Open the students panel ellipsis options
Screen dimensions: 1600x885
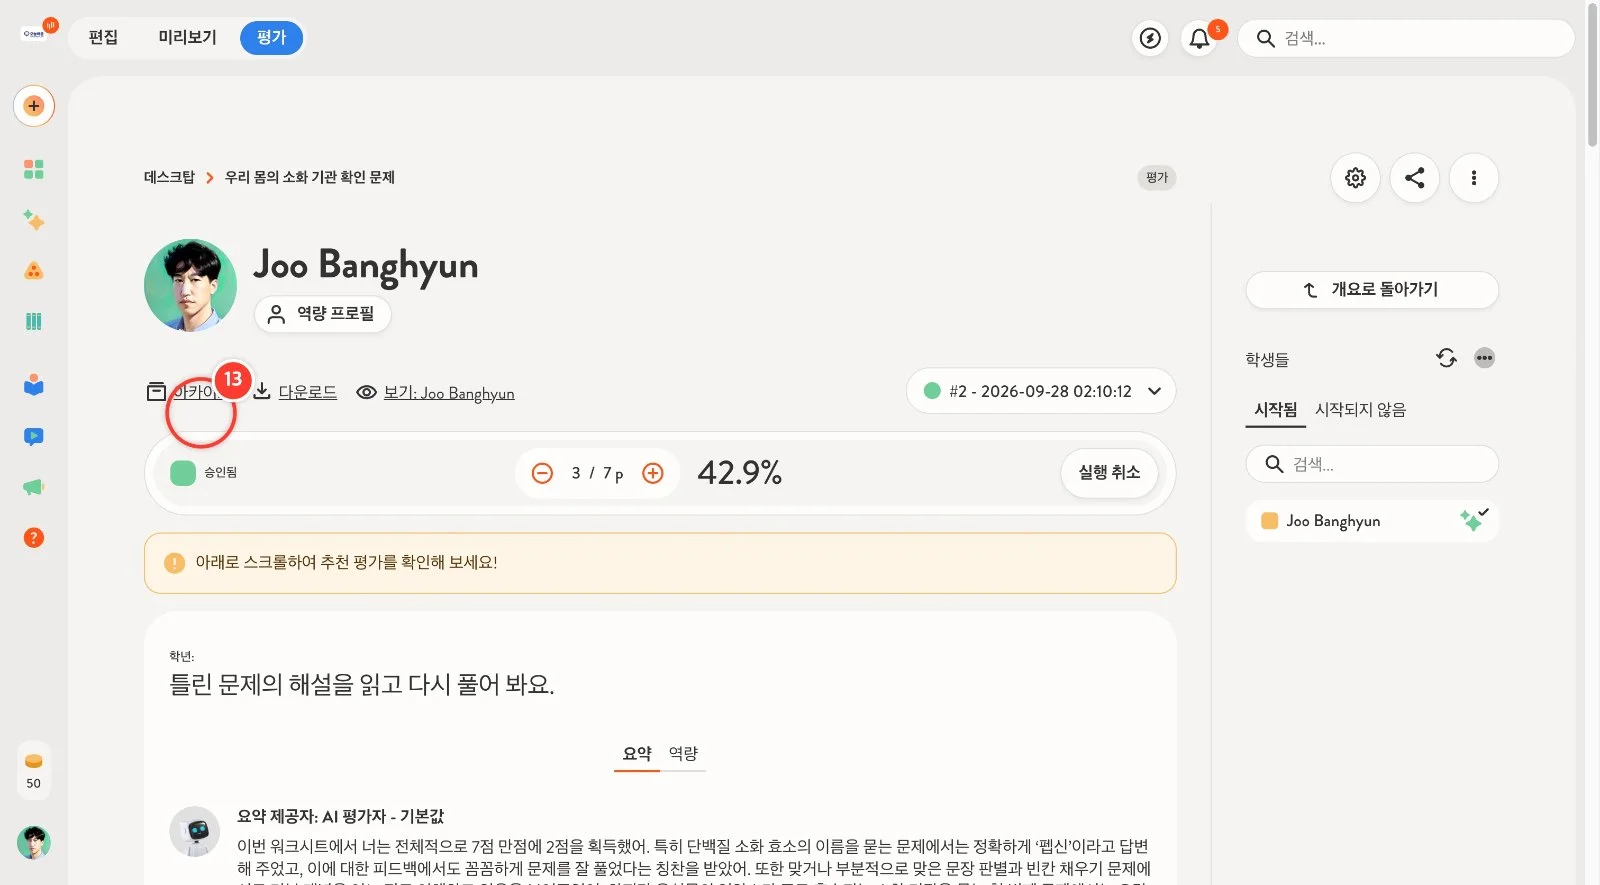point(1484,358)
